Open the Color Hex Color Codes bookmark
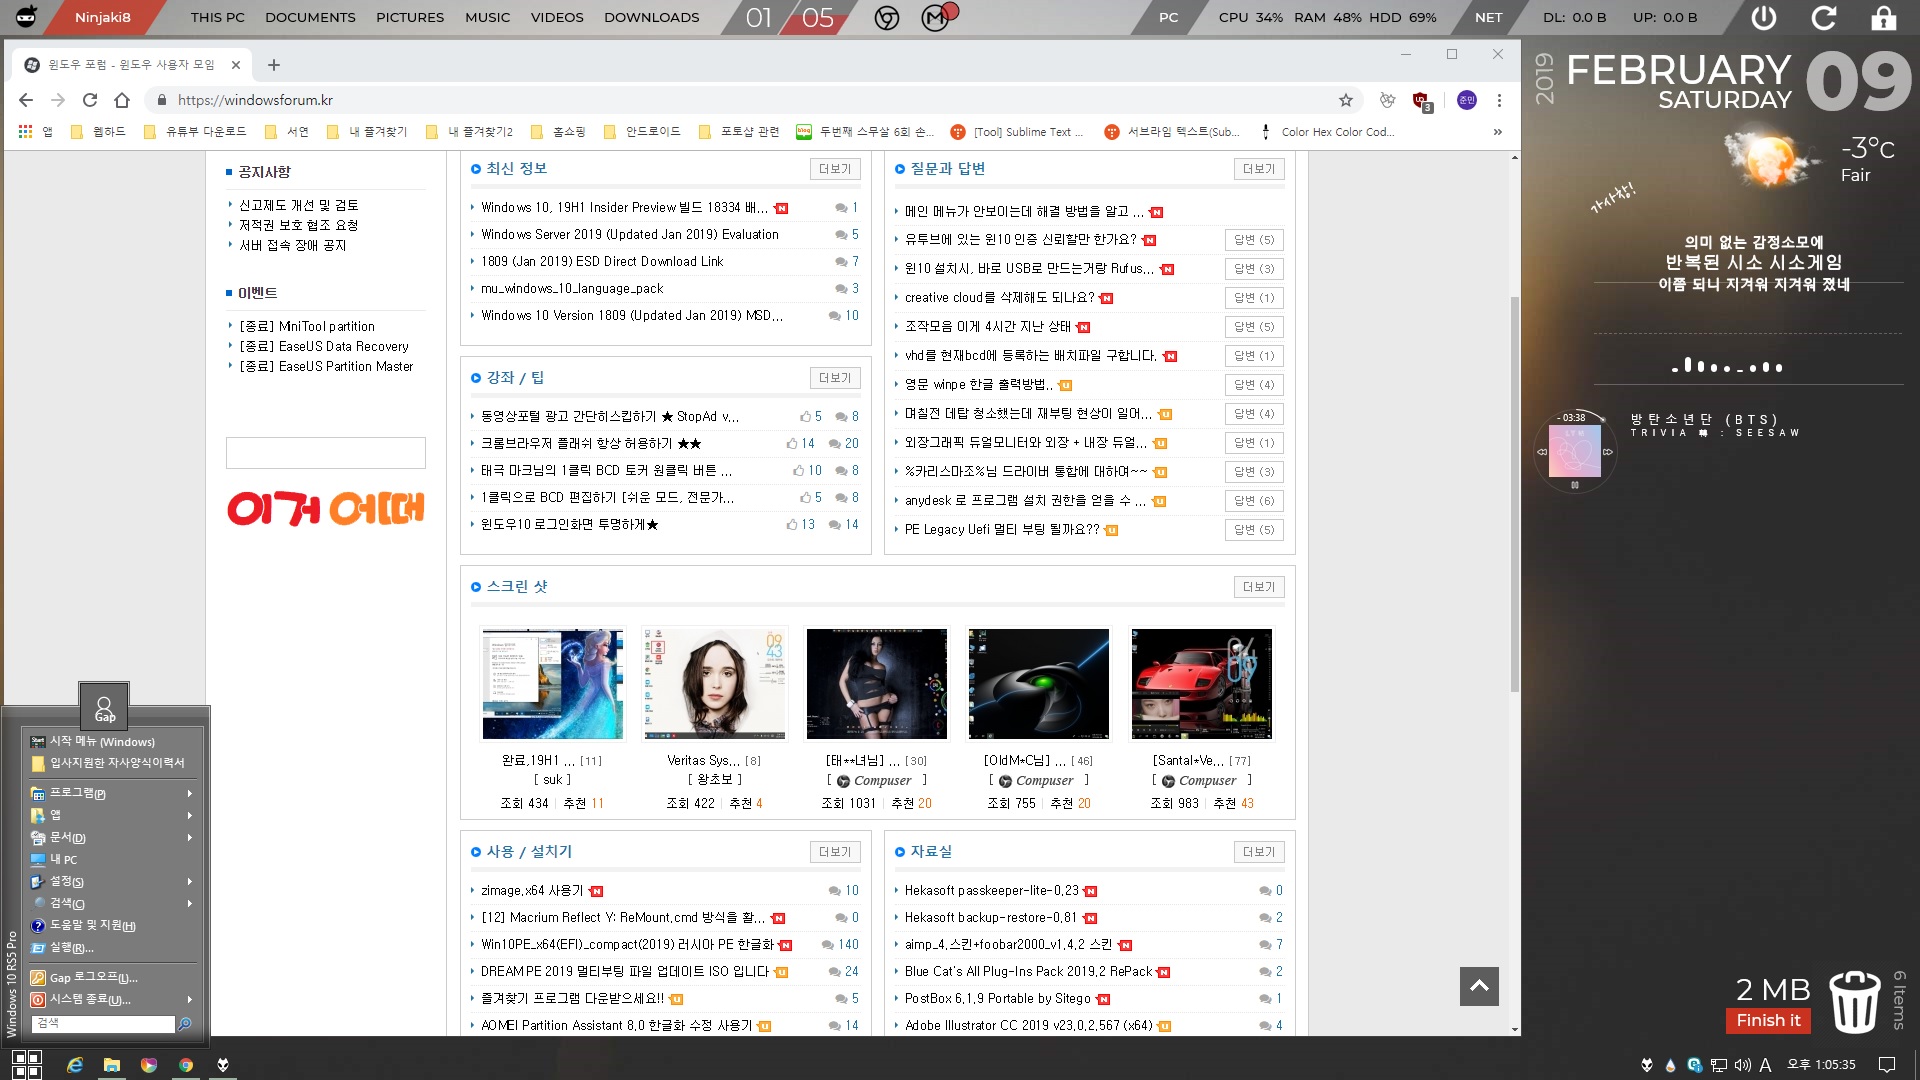 (x=1328, y=131)
